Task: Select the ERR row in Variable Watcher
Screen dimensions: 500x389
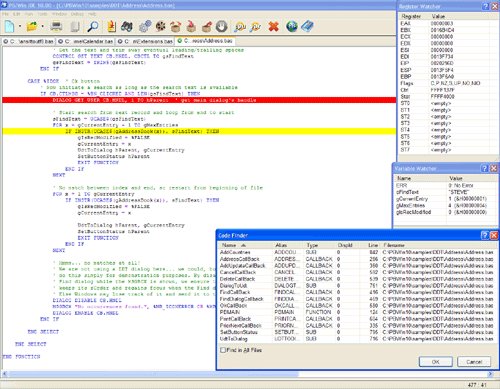Action: pos(445,185)
